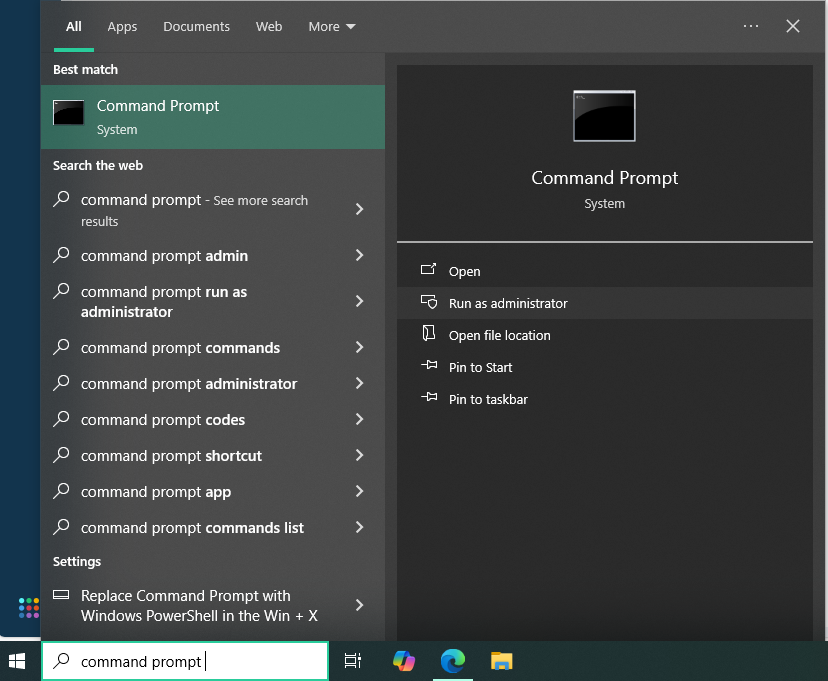Open the three-dot options menu
The width and height of the screenshot is (828, 681).
pyautogui.click(x=750, y=26)
